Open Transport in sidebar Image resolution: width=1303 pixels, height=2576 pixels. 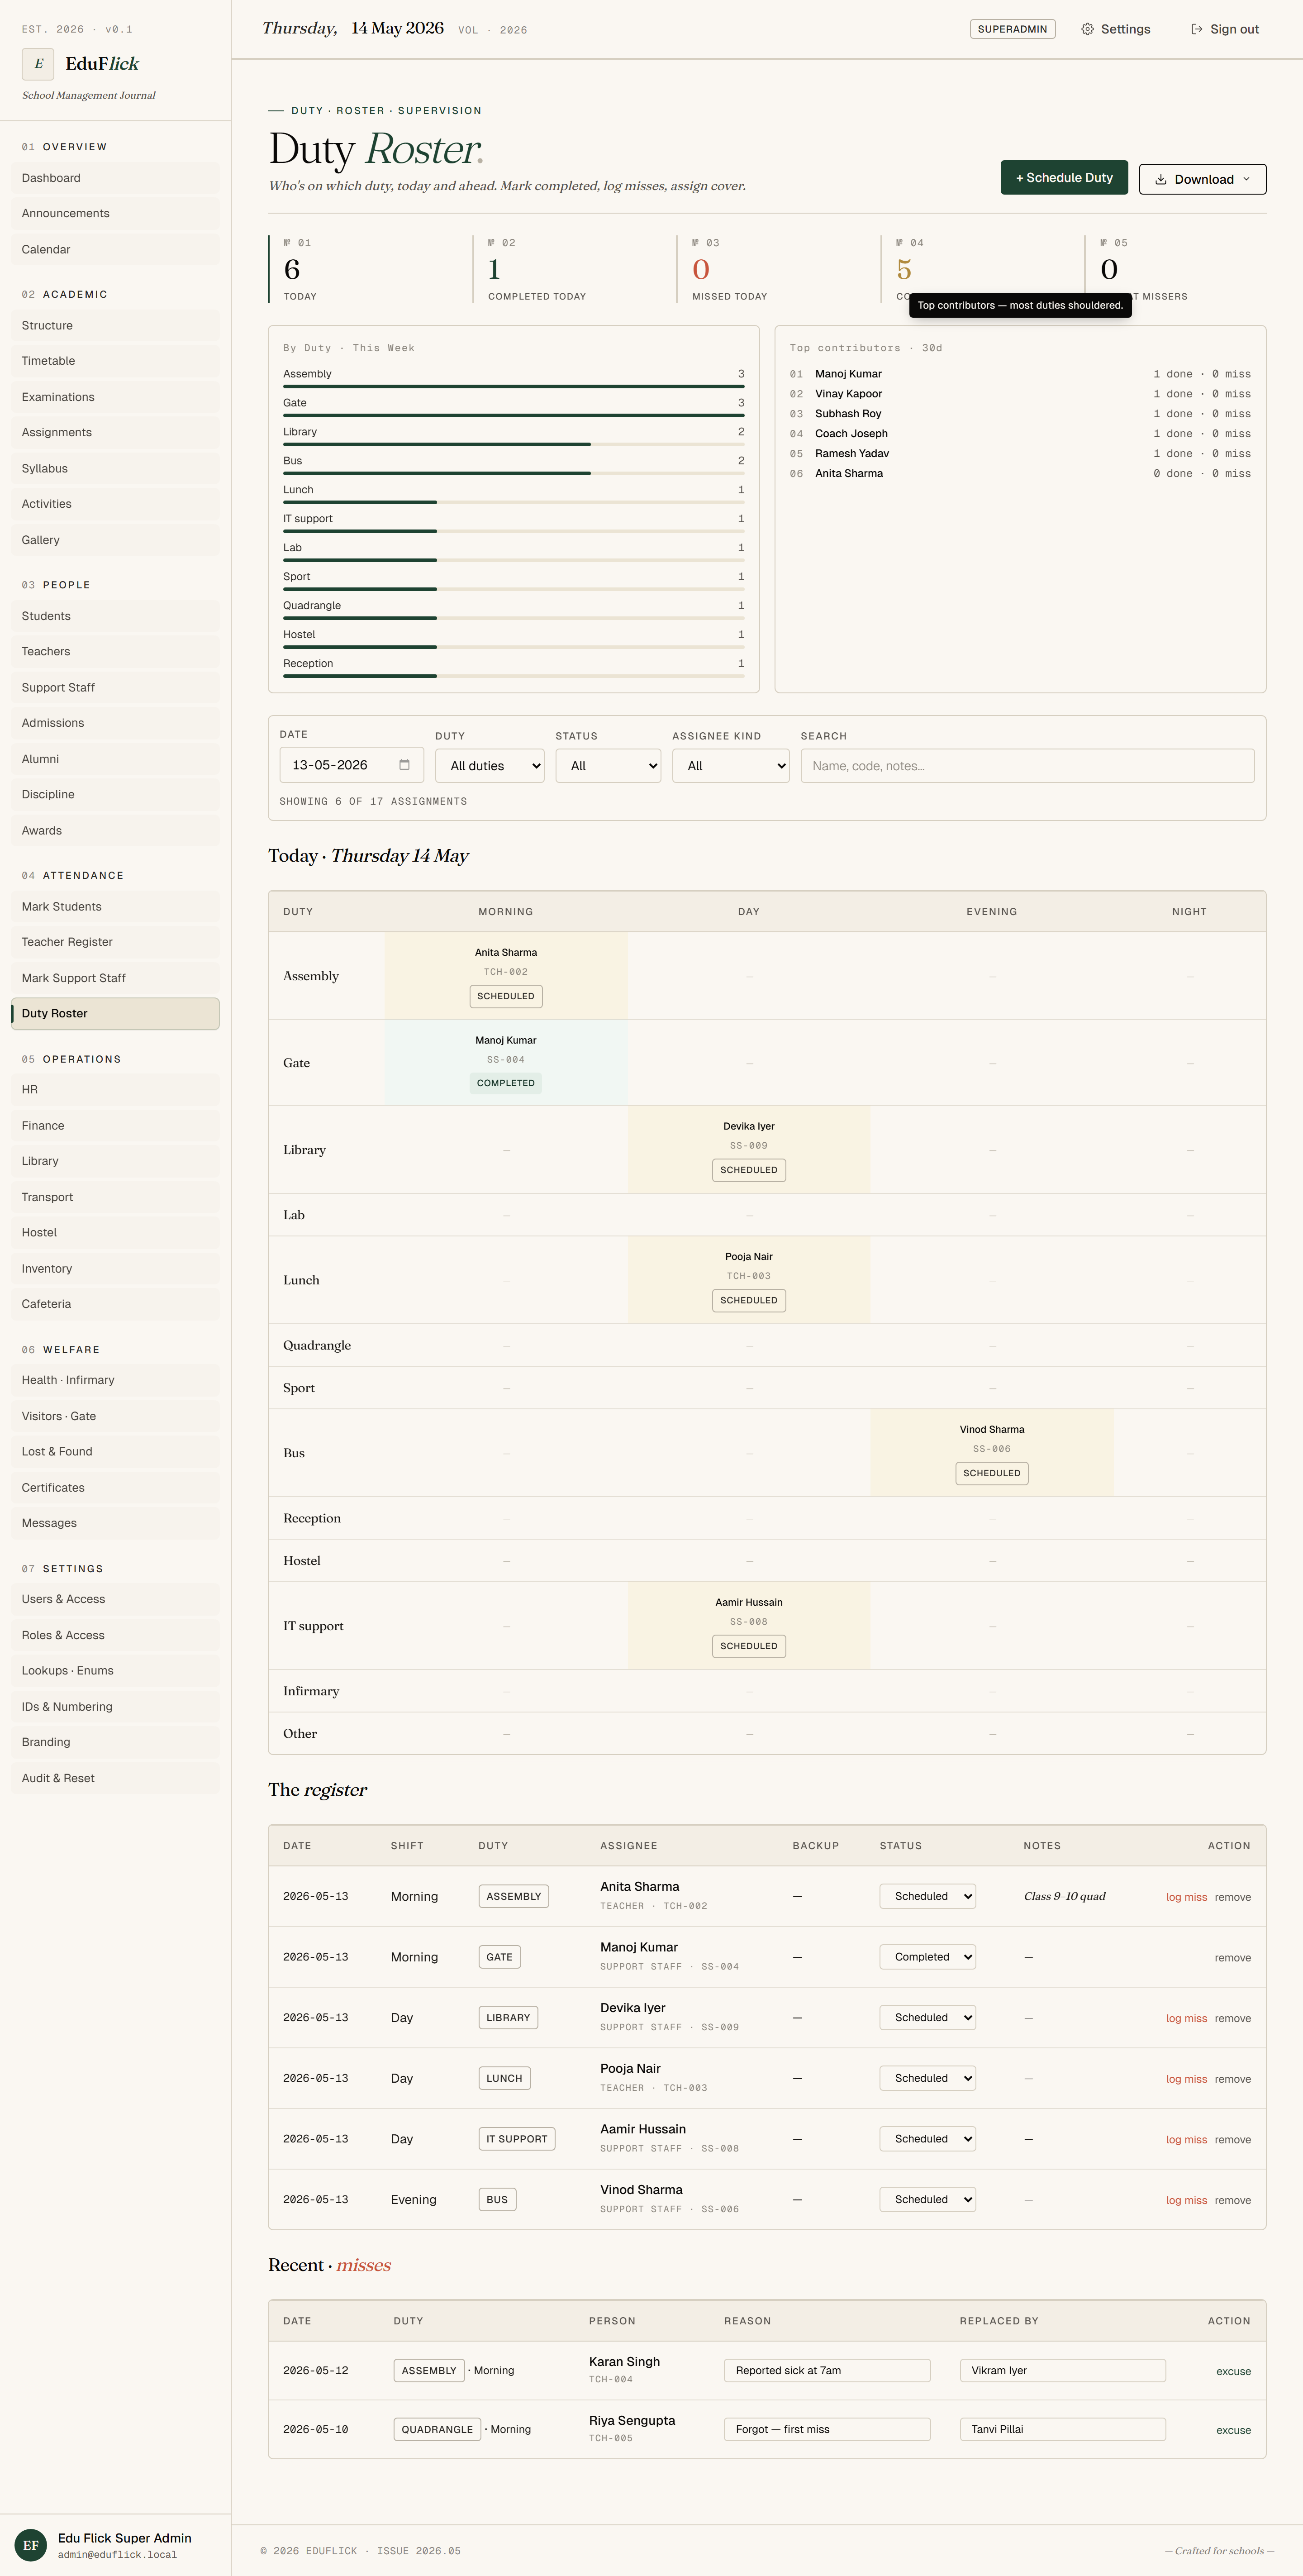[x=115, y=1197]
